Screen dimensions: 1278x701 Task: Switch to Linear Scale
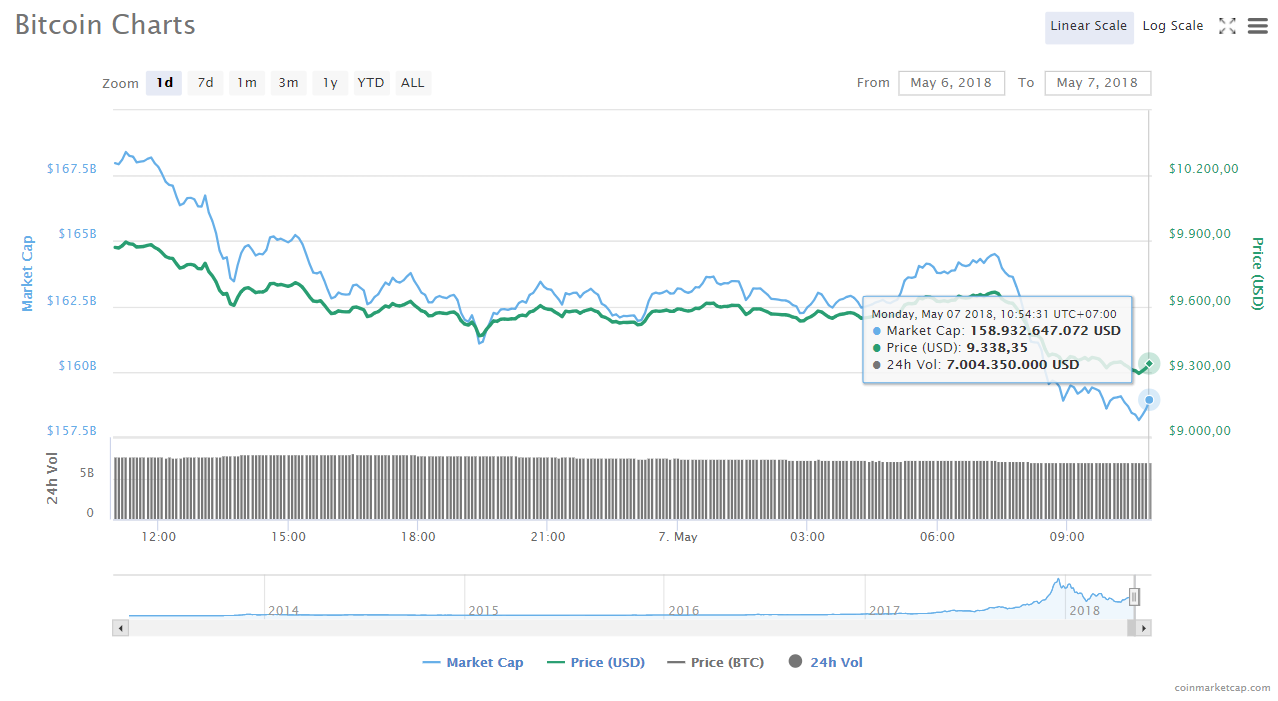(1089, 27)
